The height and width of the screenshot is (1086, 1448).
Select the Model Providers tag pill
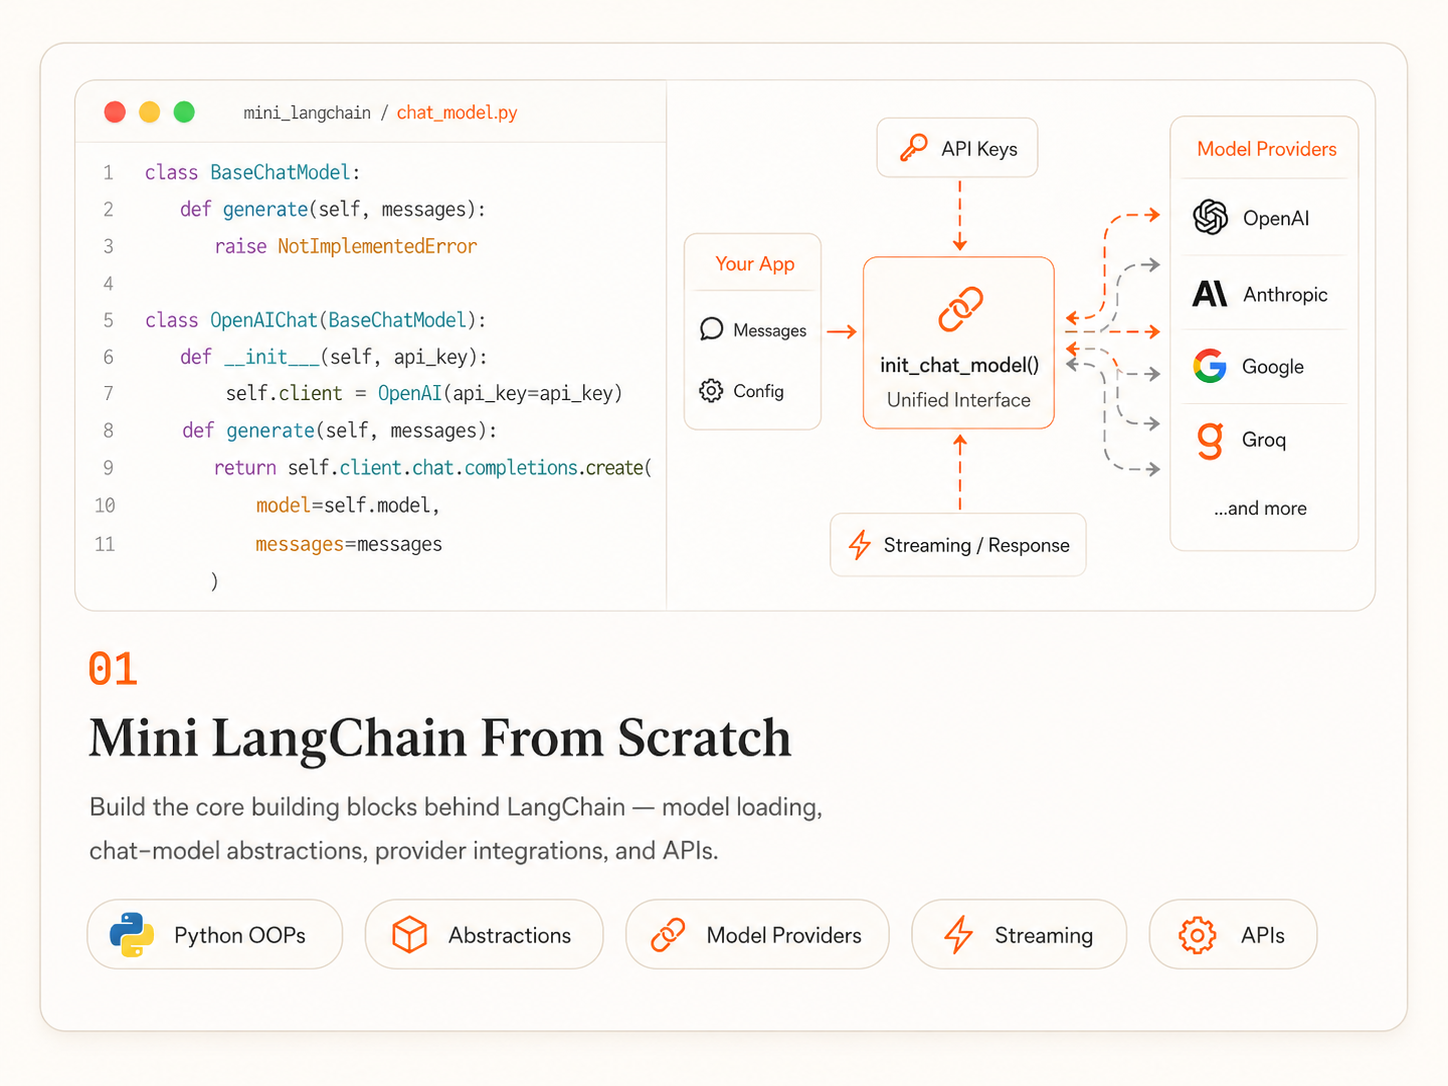tap(757, 934)
